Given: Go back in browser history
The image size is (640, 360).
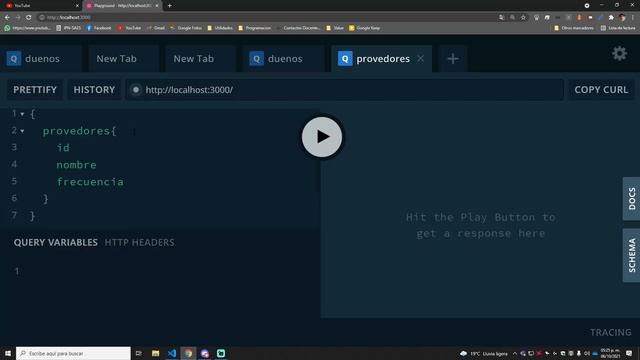Looking at the screenshot, I should point(7,18).
